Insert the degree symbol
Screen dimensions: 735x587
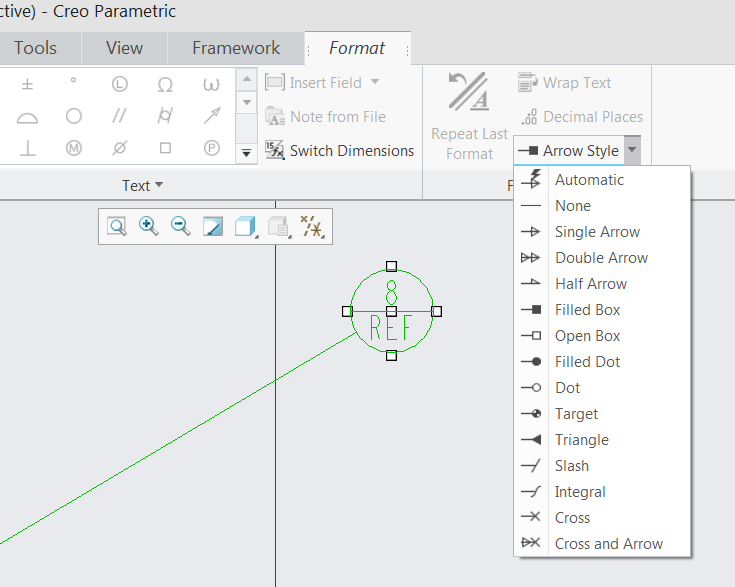click(73, 81)
